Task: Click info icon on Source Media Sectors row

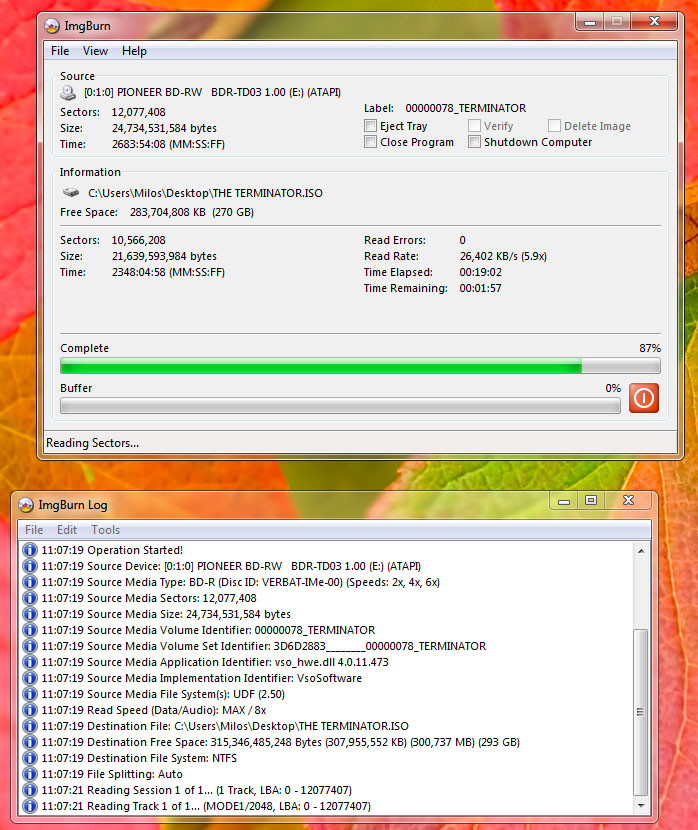Action: click(30, 598)
